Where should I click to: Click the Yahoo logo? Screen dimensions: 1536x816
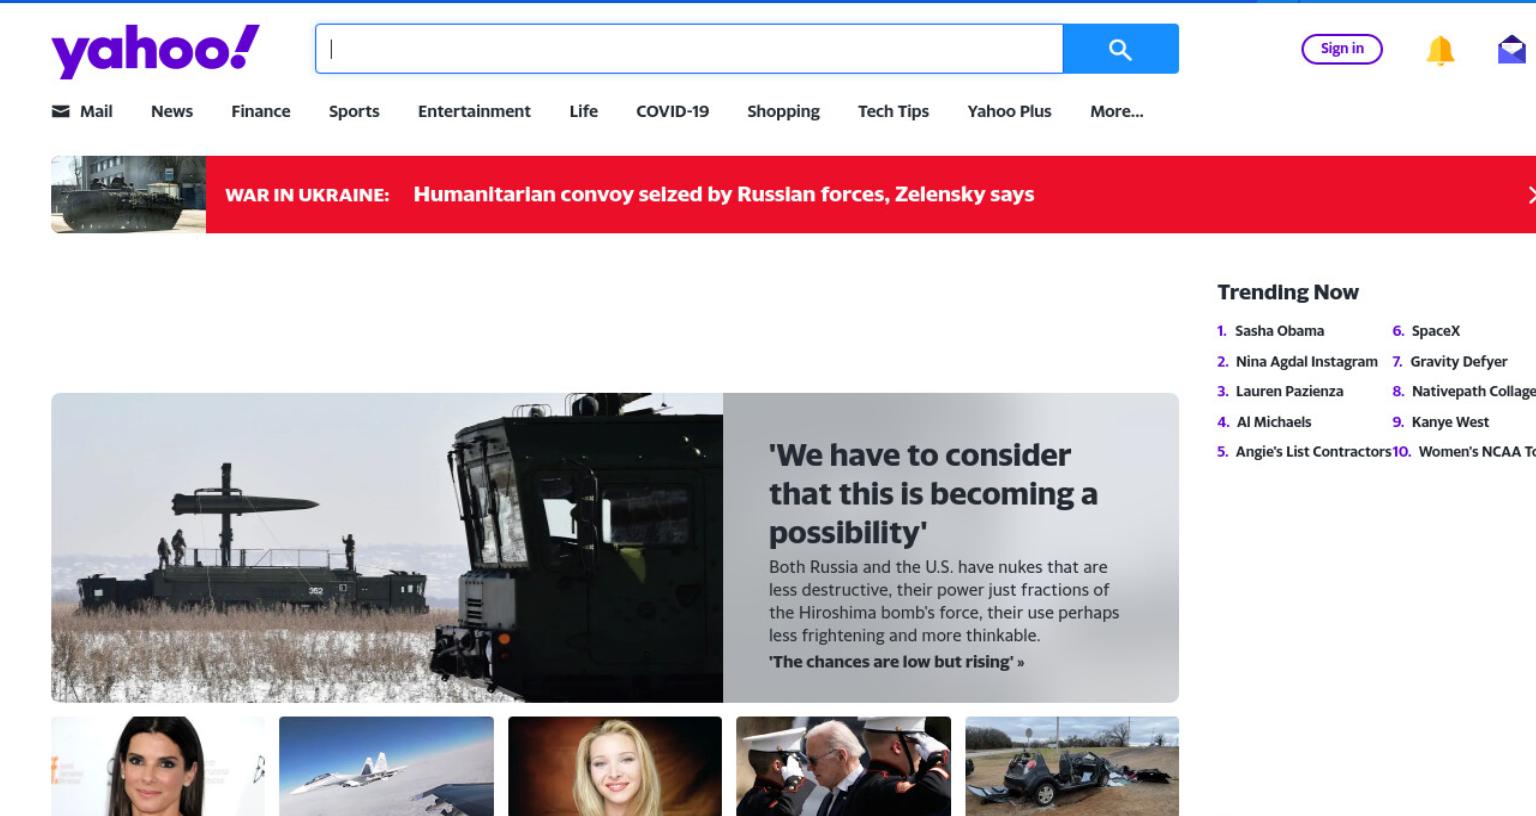(x=155, y=50)
